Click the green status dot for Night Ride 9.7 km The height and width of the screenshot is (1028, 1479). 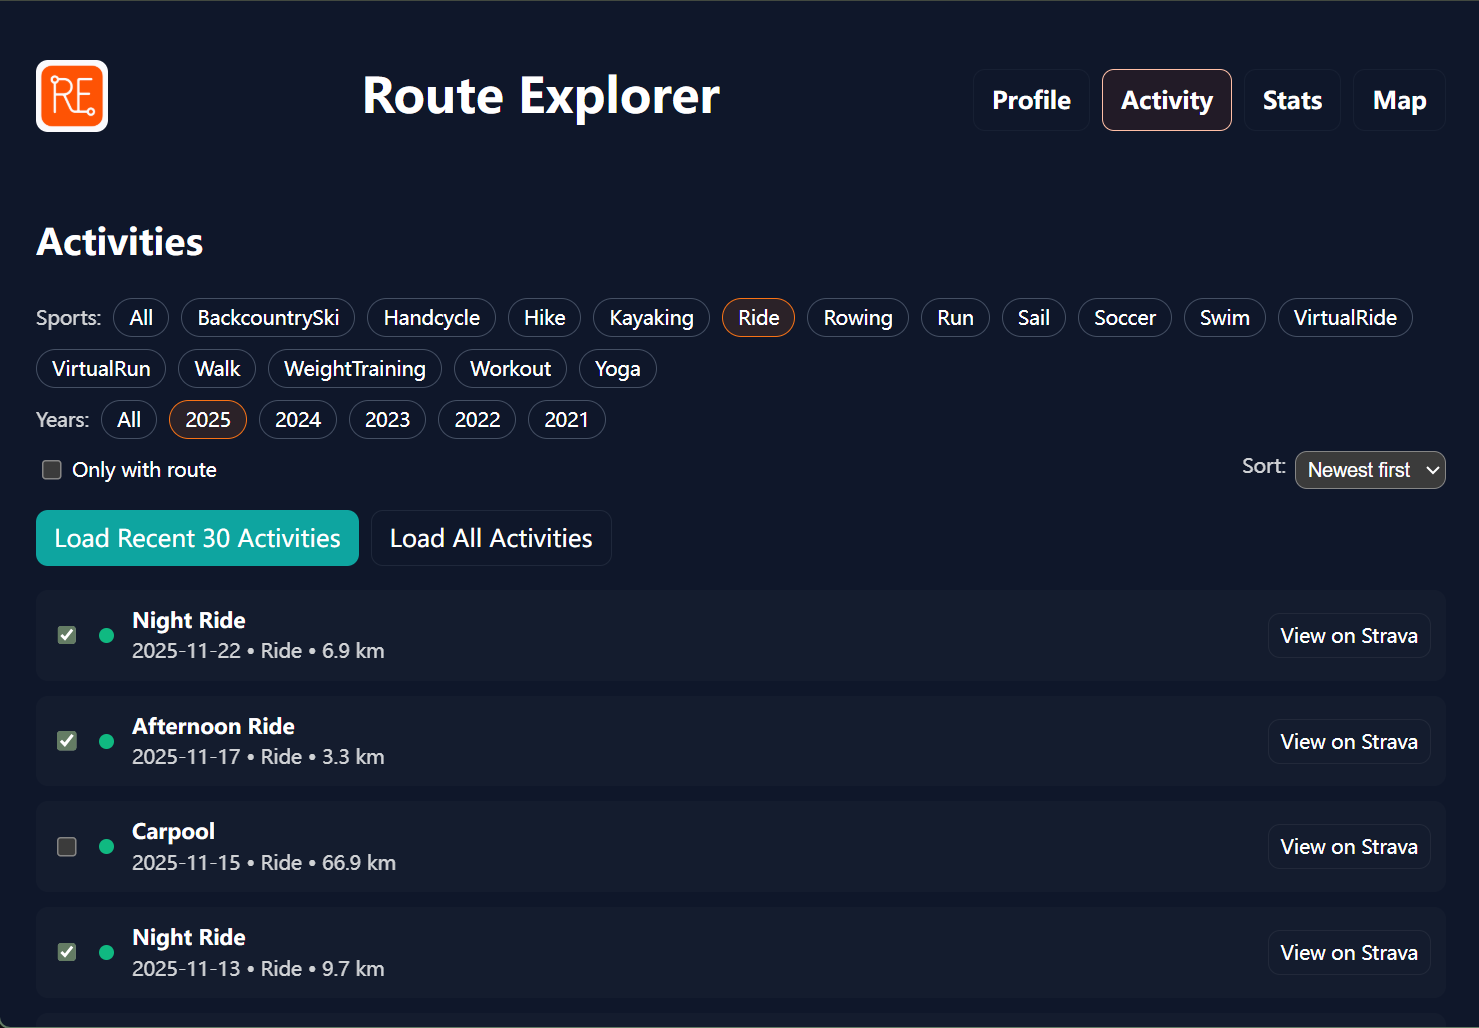[x=107, y=952]
